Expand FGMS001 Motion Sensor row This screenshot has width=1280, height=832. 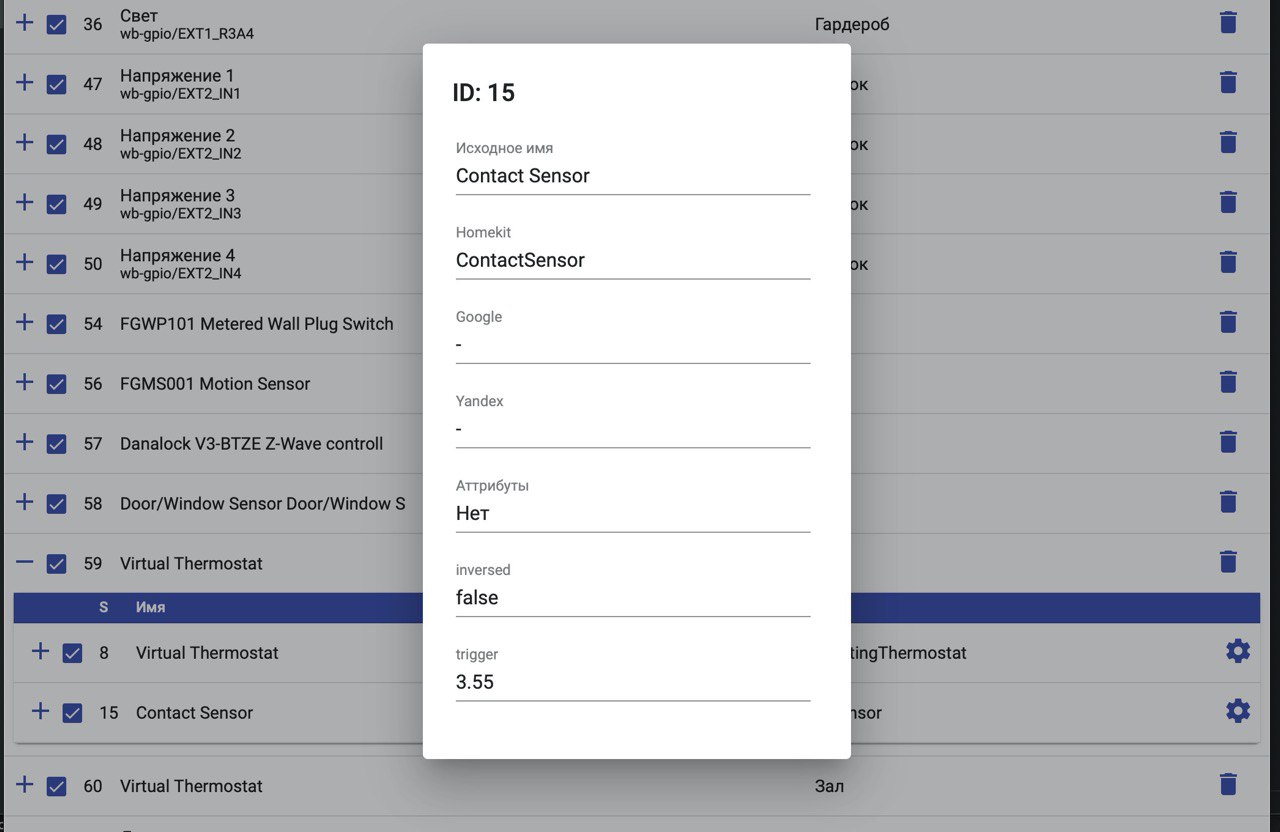[x=25, y=382]
